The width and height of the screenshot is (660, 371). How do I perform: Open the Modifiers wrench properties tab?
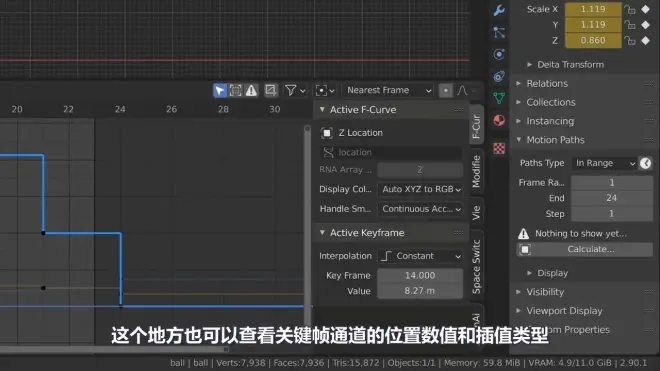point(499,10)
